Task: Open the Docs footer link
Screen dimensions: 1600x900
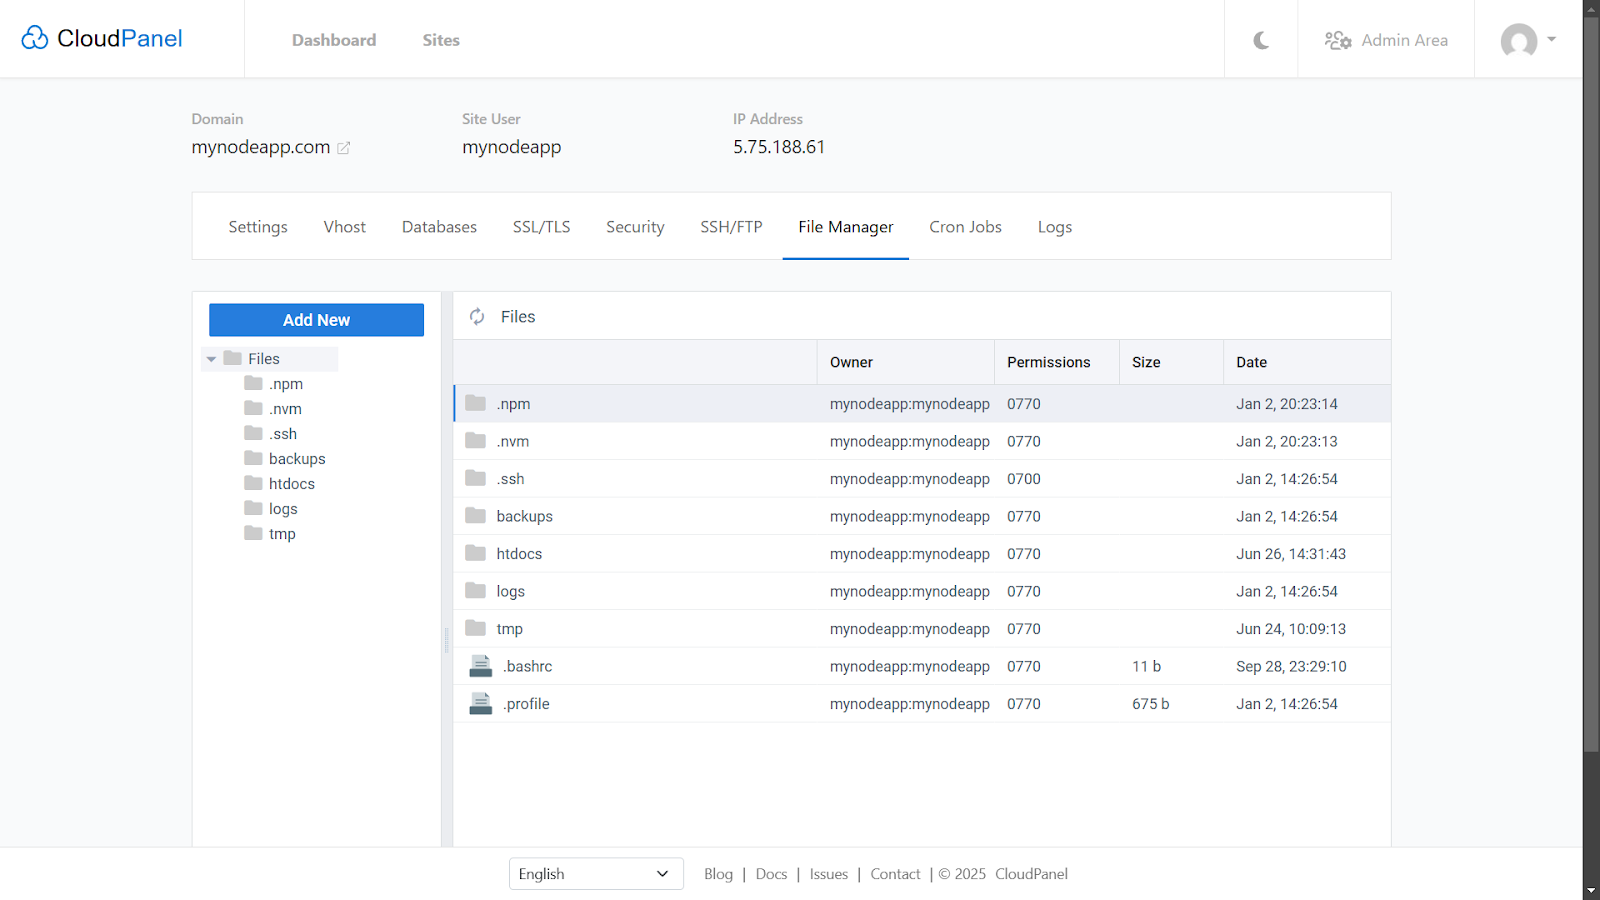Action: click(771, 874)
